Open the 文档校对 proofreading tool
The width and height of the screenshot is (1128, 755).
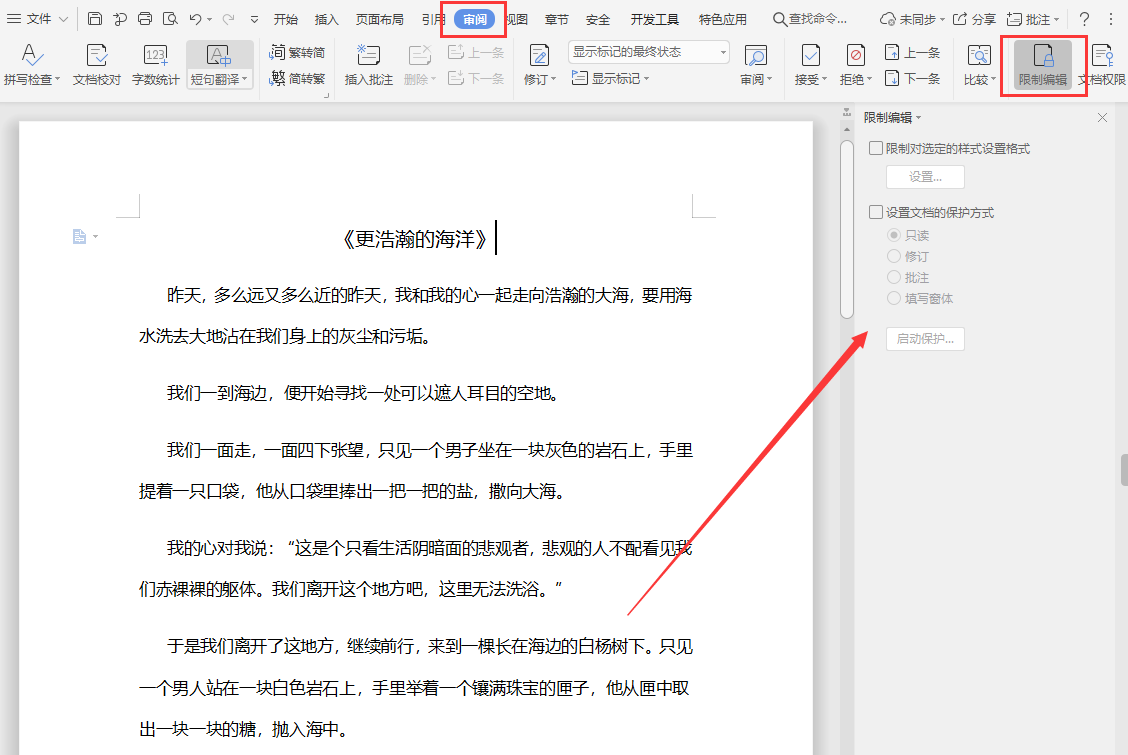click(x=95, y=63)
